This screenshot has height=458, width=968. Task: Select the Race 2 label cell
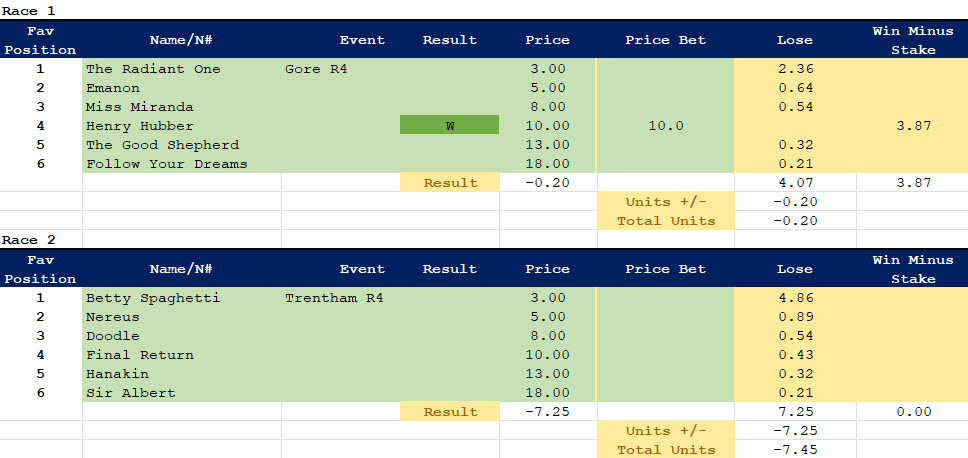(x=29, y=239)
